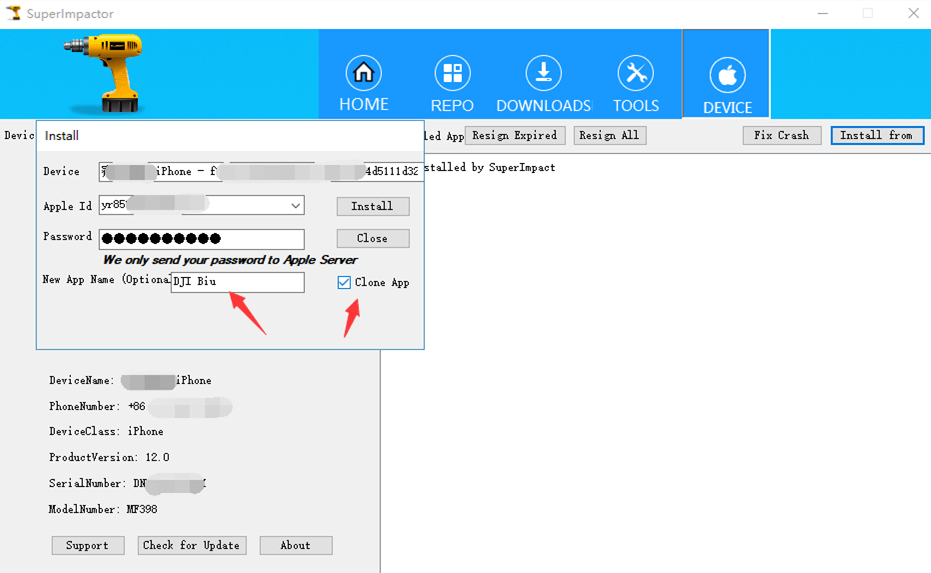Open the DOWNLOADS tab
The height and width of the screenshot is (573, 931).
(543, 83)
